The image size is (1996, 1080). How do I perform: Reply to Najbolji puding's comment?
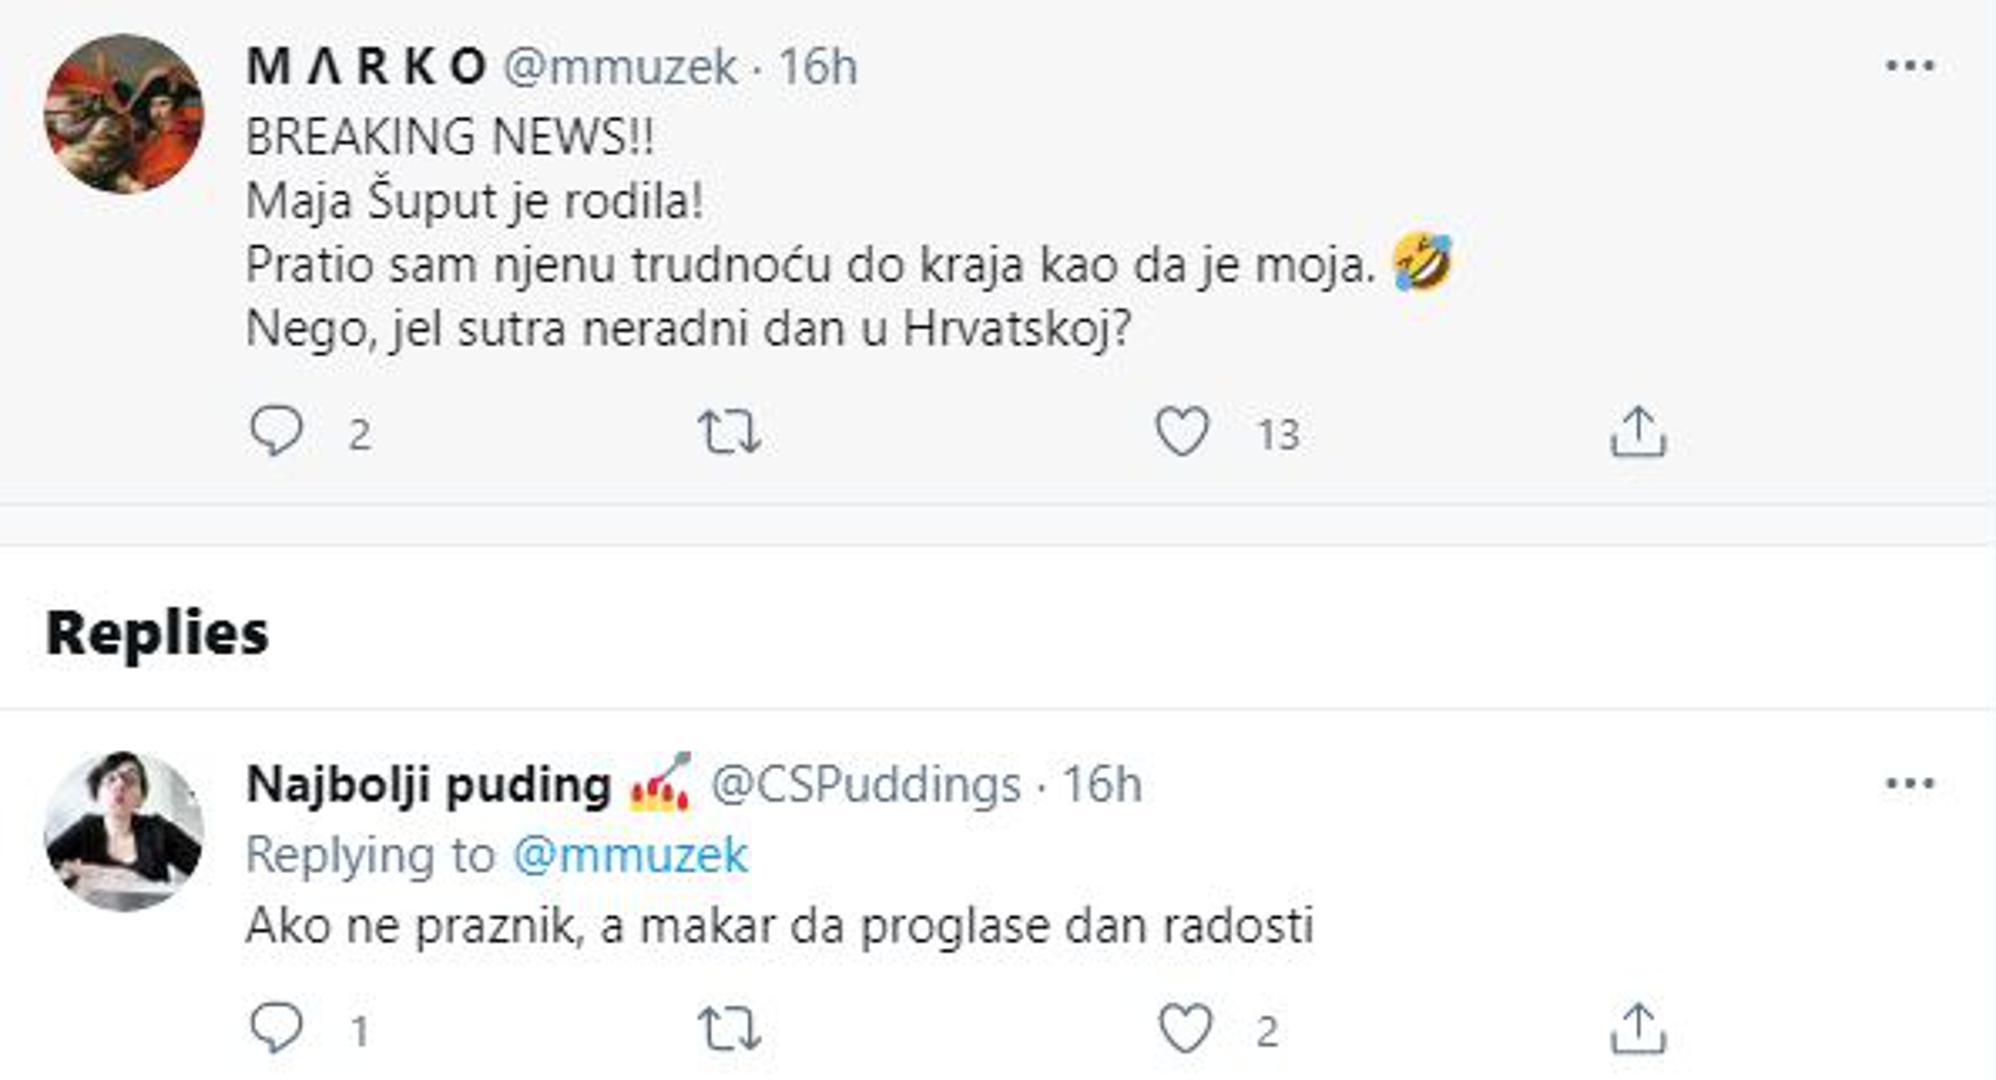coord(276,1028)
